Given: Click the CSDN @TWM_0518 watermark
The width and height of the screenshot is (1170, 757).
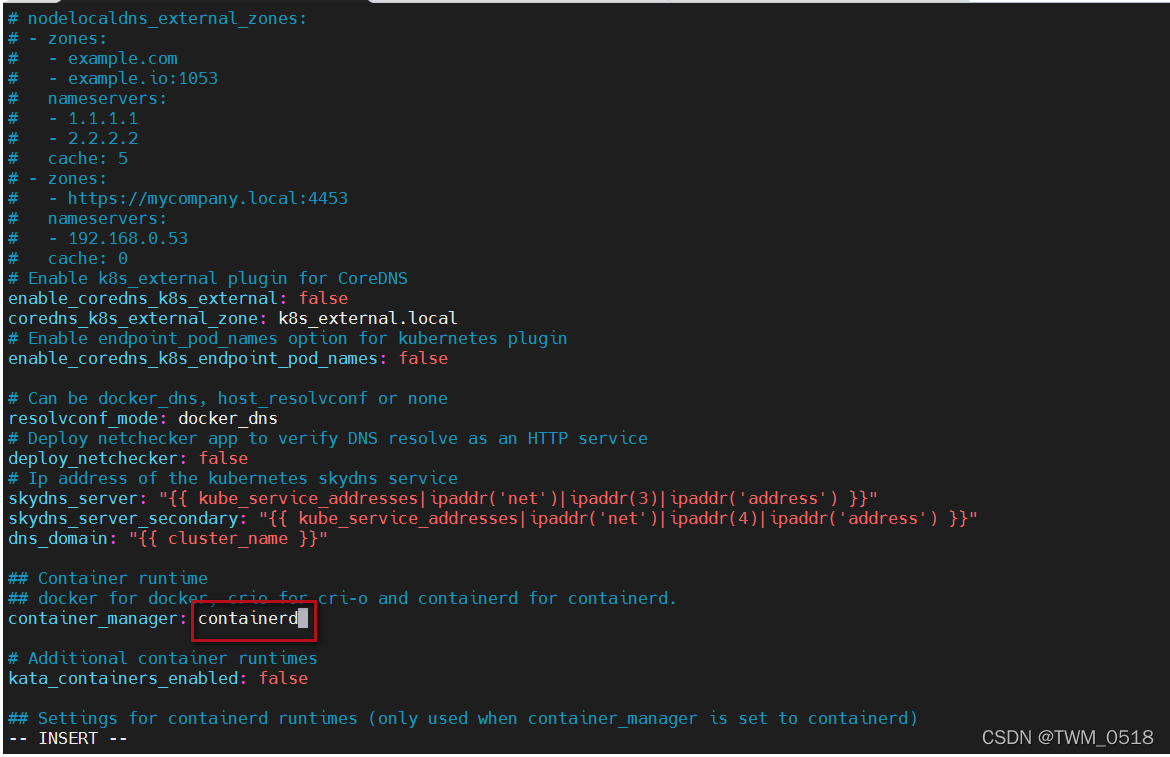Looking at the screenshot, I should [x=1067, y=737].
